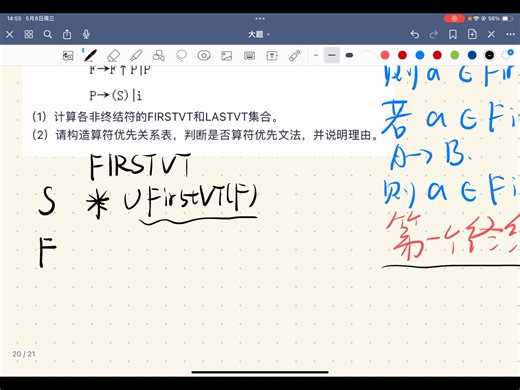Open the thumbnail grid view
This screenshot has height=390, width=520.
coord(29,34)
